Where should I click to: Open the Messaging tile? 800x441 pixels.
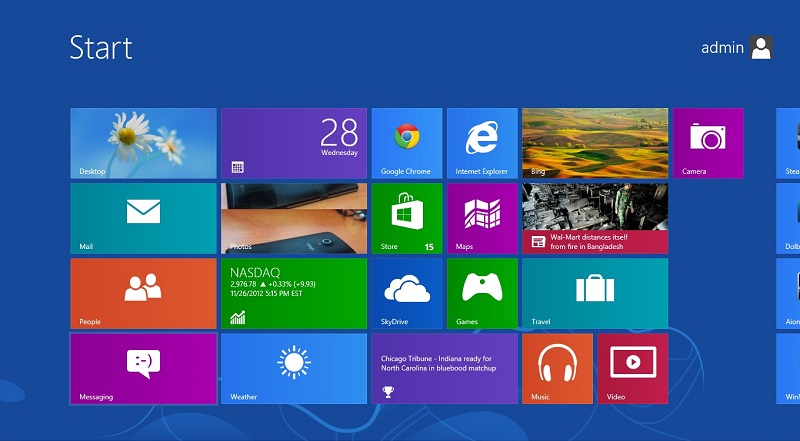pos(143,369)
